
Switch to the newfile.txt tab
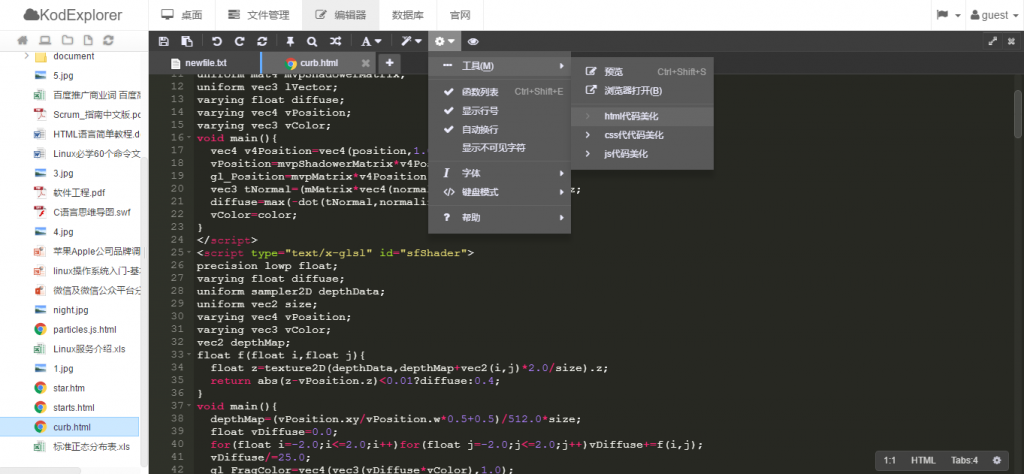click(x=199, y=63)
